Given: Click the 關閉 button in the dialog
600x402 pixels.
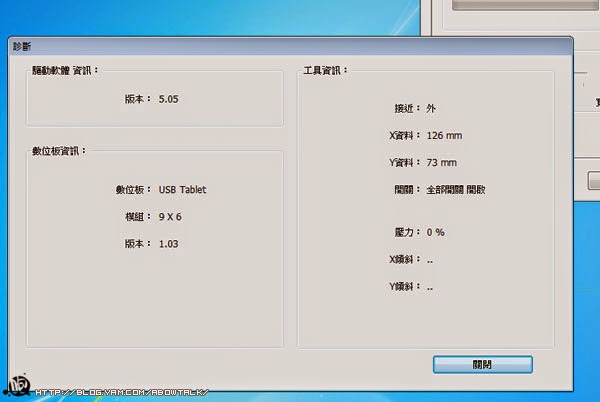Looking at the screenshot, I should pyautogui.click(x=483, y=365).
